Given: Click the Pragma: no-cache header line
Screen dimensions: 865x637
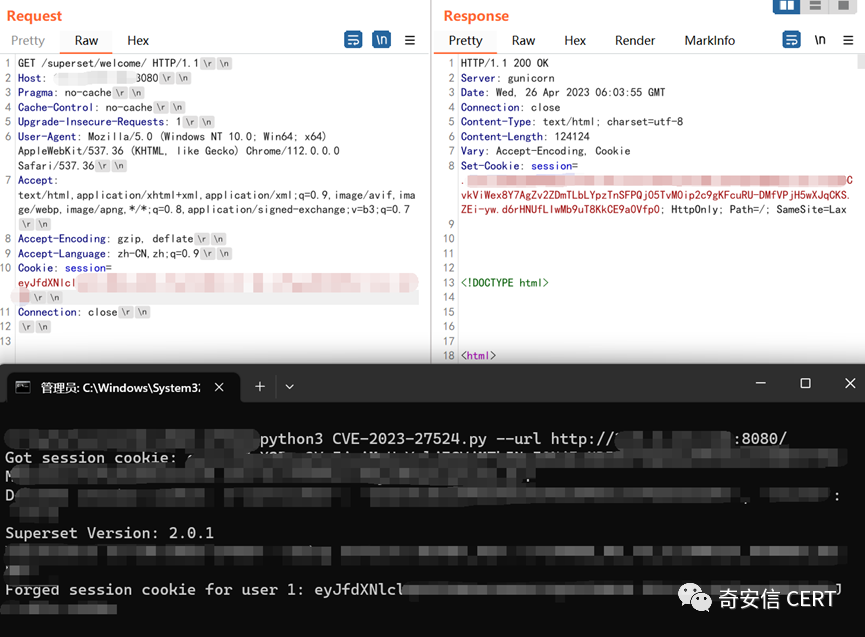Looking at the screenshot, I should 65,93.
